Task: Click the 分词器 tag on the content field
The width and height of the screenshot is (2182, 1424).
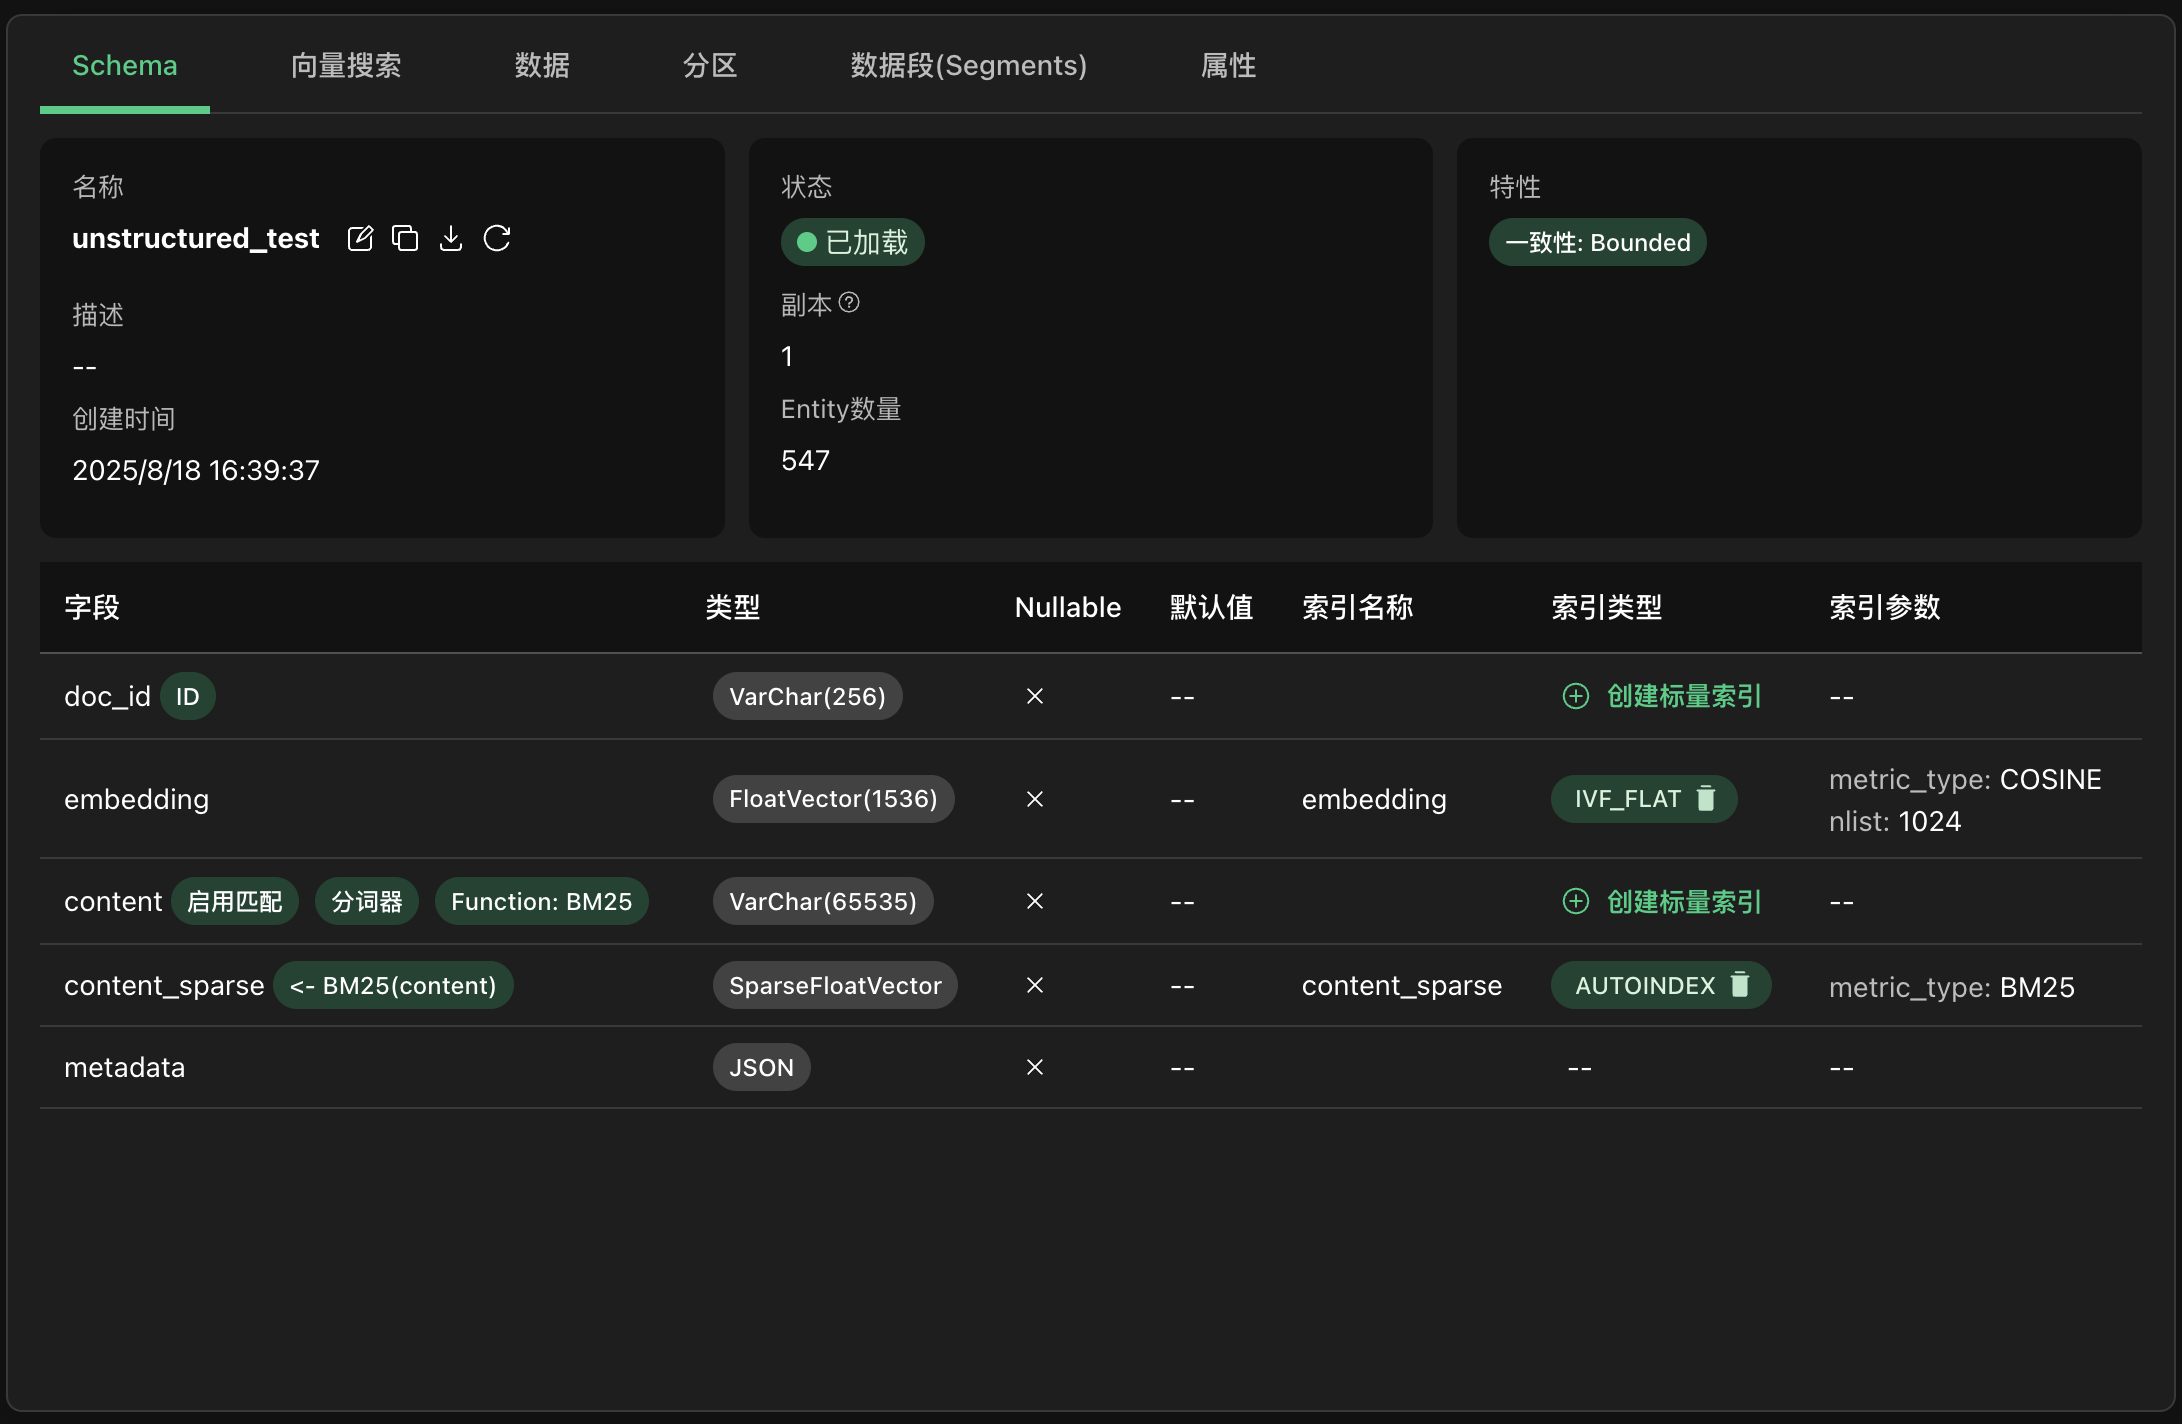Action: click(366, 902)
